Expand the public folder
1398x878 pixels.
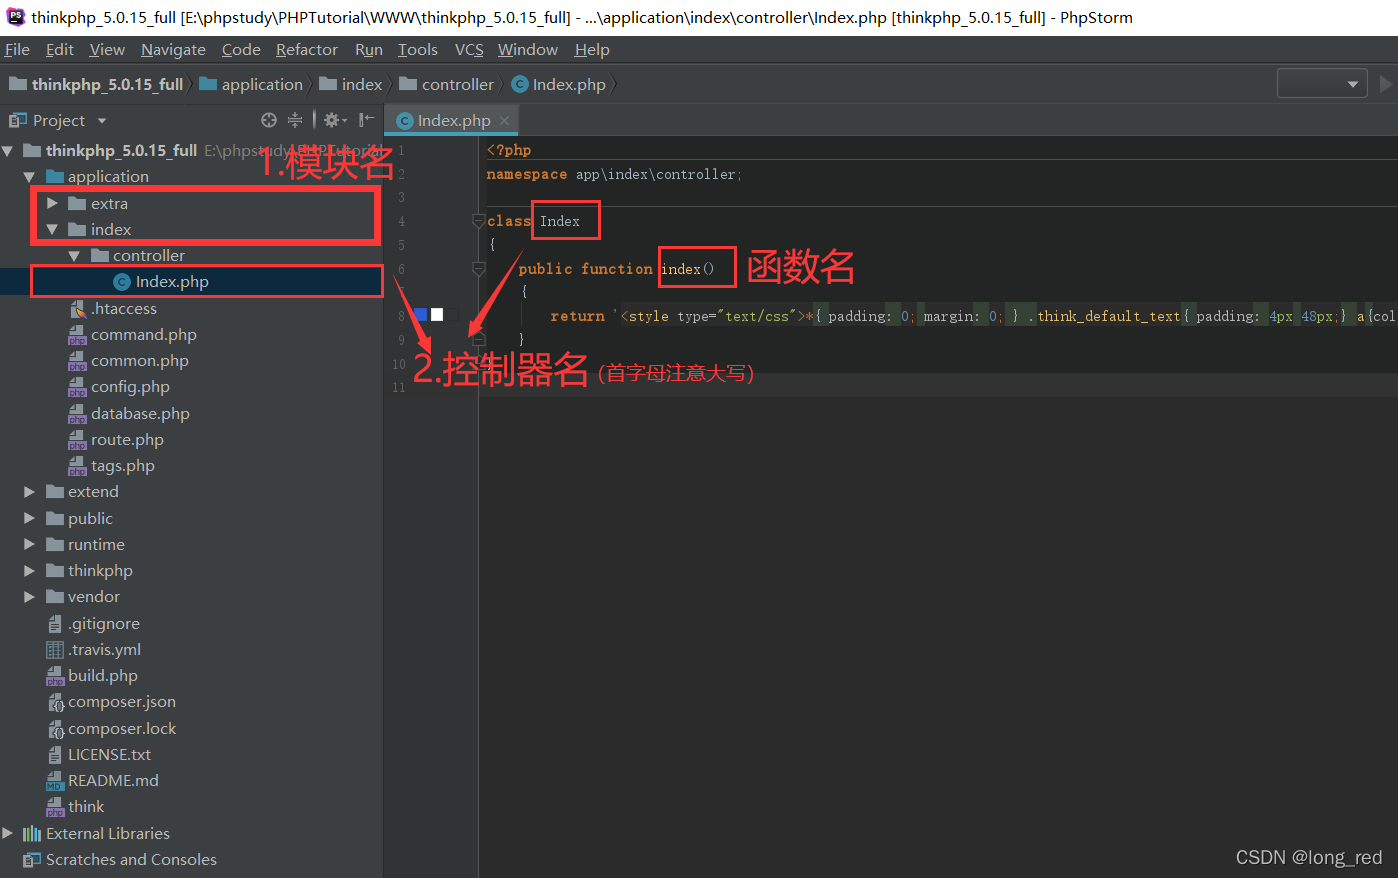(29, 519)
